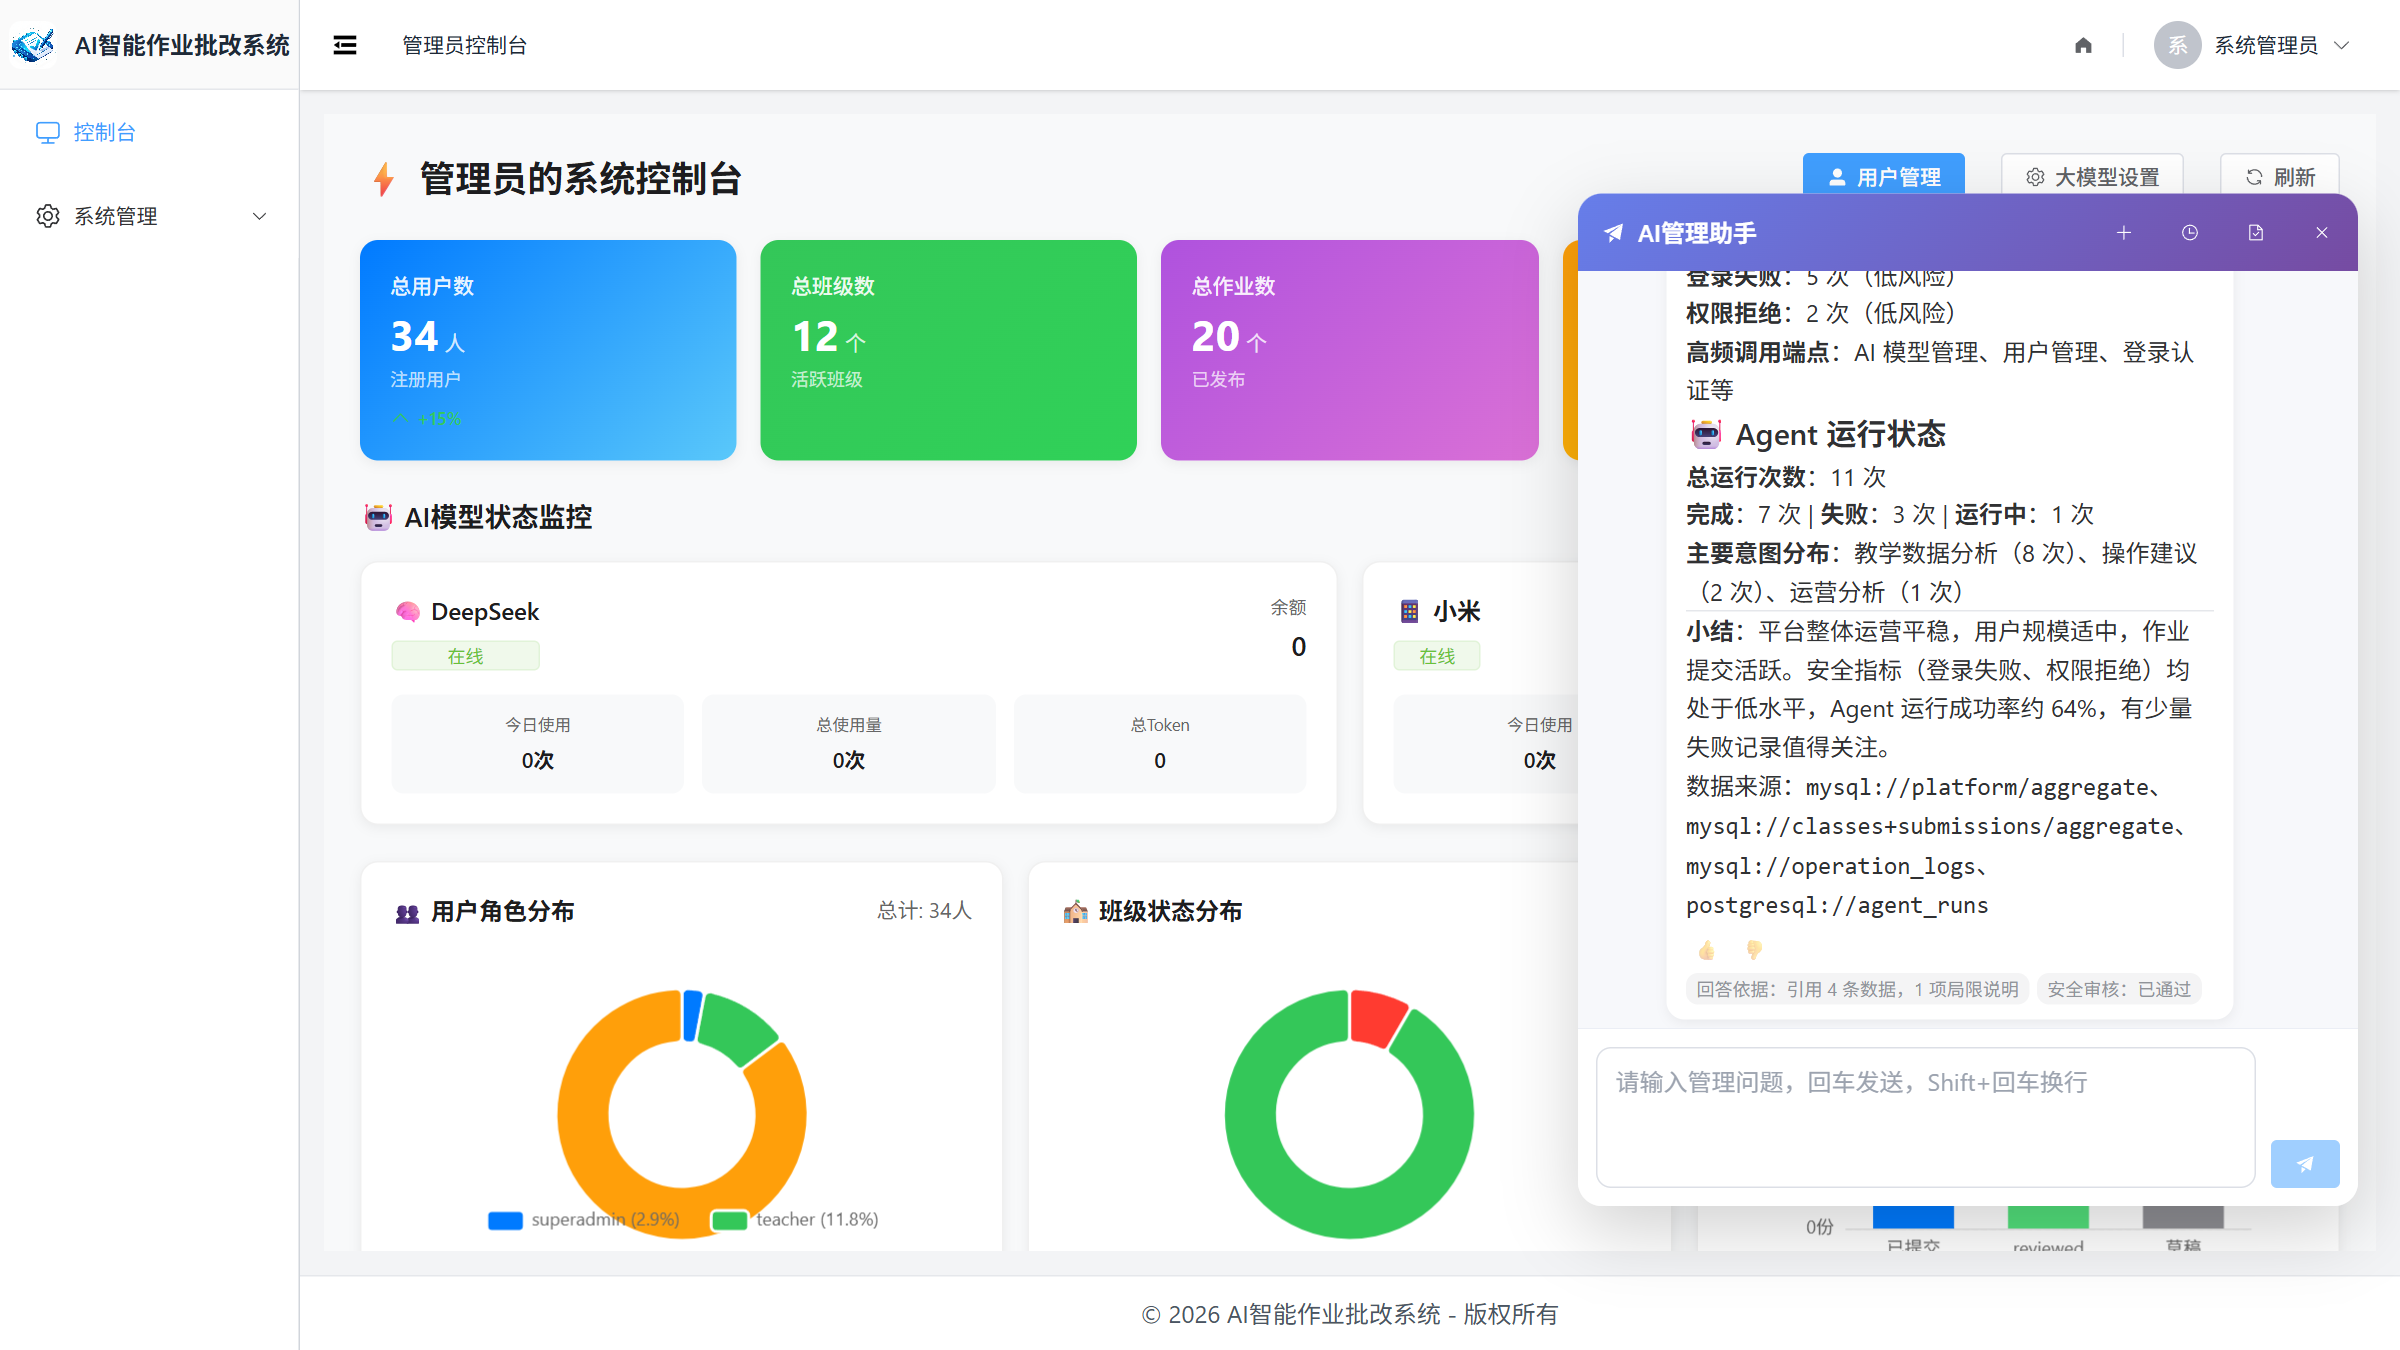The height and width of the screenshot is (1350, 2400).
Task: Click the lightning bolt title icon
Action: [x=384, y=179]
